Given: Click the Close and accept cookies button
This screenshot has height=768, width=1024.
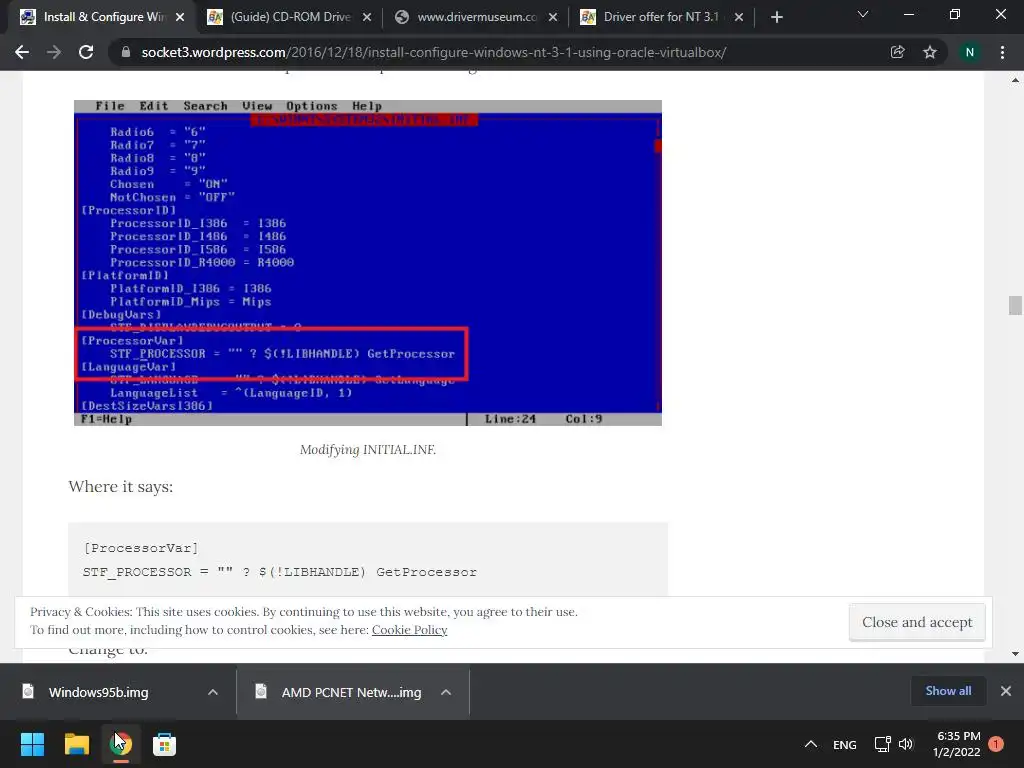Looking at the screenshot, I should pos(917,622).
